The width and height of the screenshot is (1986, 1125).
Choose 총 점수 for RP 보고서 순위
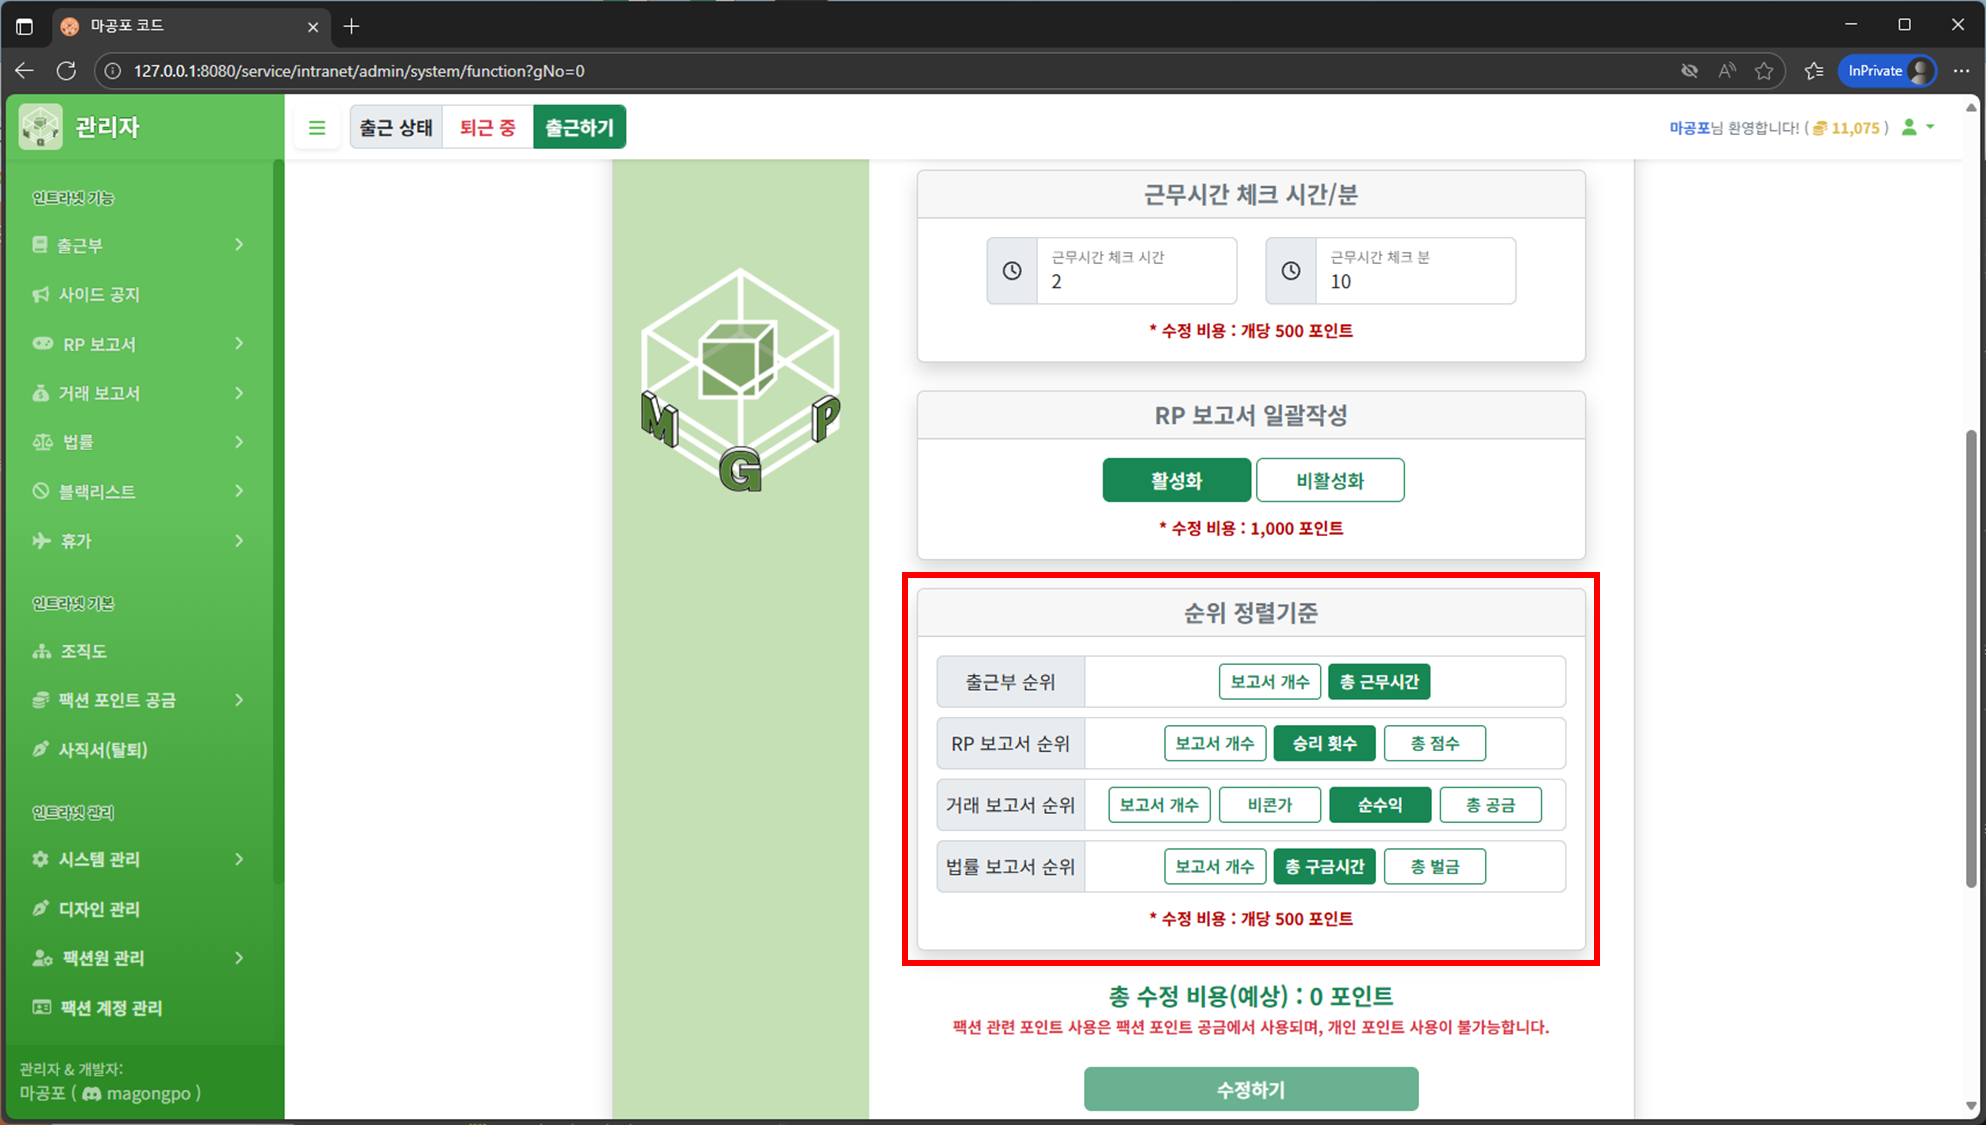(1435, 743)
